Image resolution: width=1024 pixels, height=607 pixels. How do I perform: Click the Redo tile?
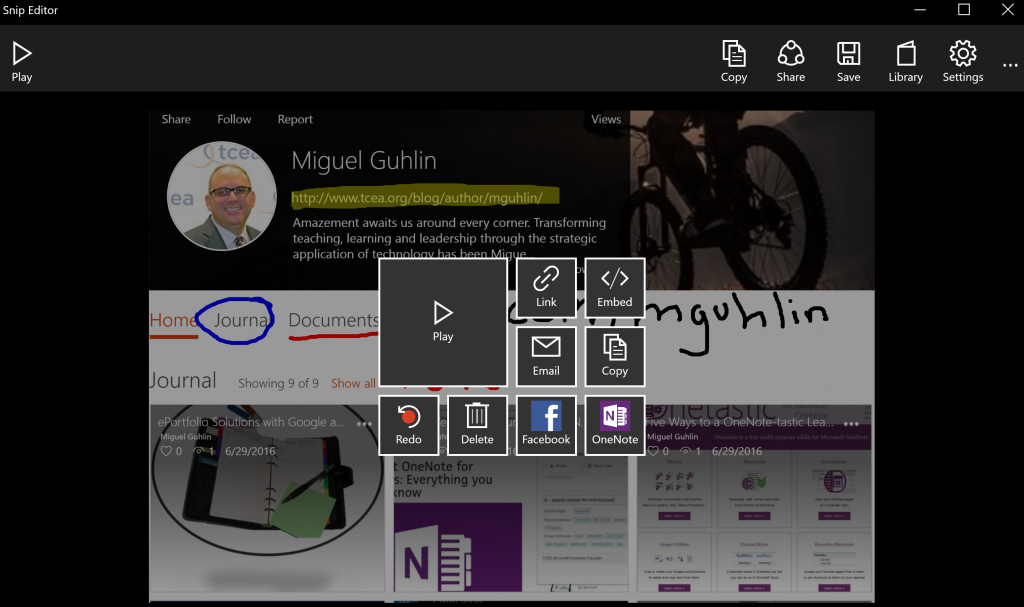click(408, 425)
